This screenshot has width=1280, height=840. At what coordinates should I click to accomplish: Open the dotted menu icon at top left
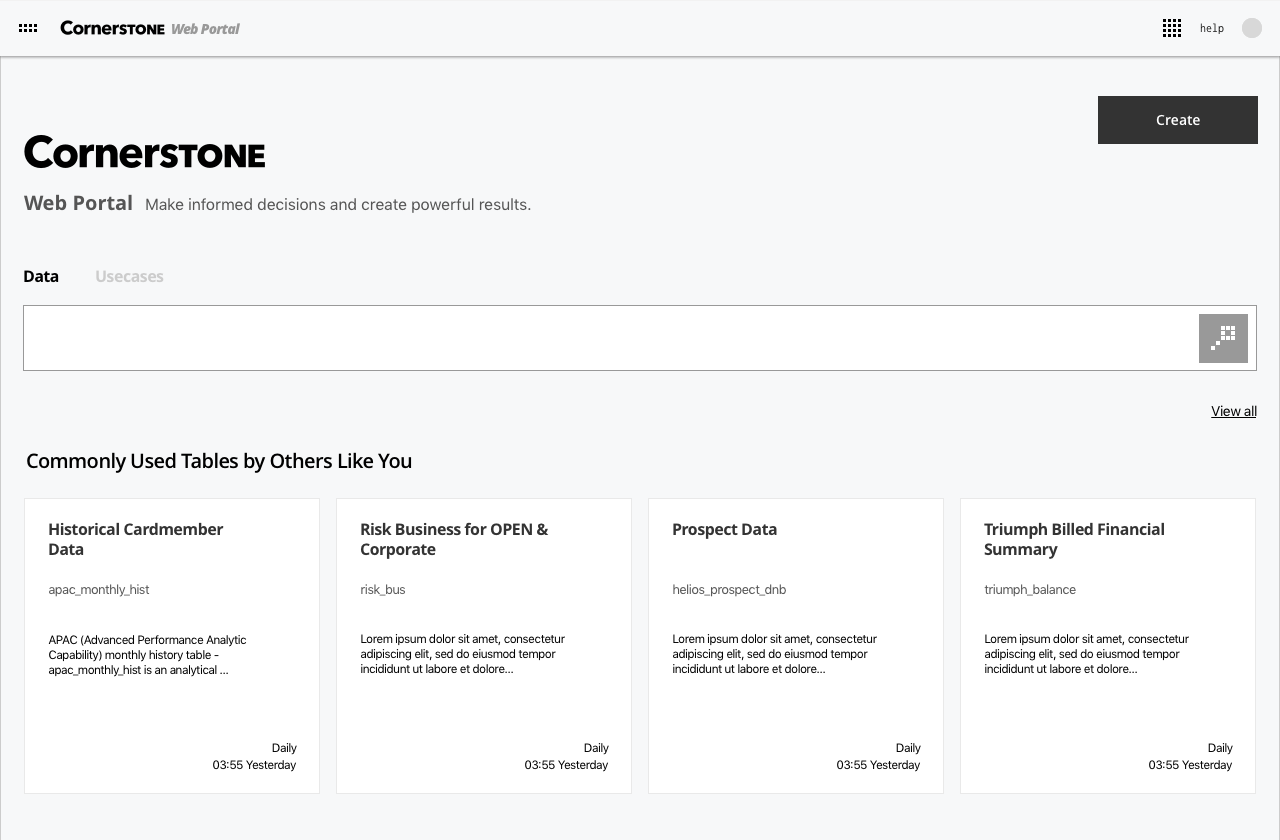[x=28, y=28]
